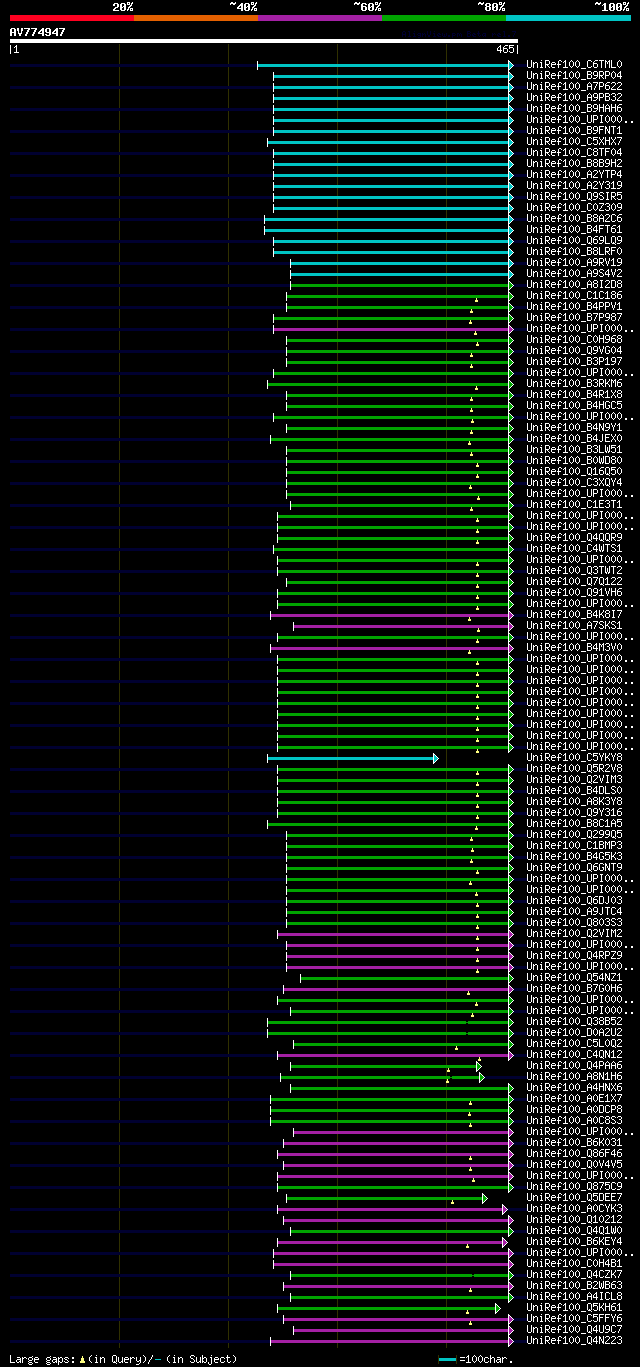Viewport: 640px width, 1367px height.
Task: Select the UniRef100_Q4RPZ9 label
Action: coord(574,956)
